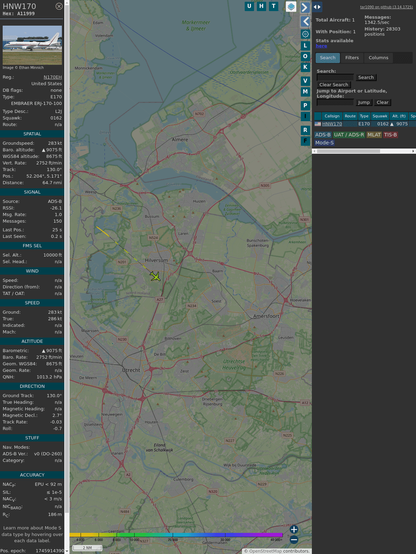Click the H button in map header

click(261, 6)
